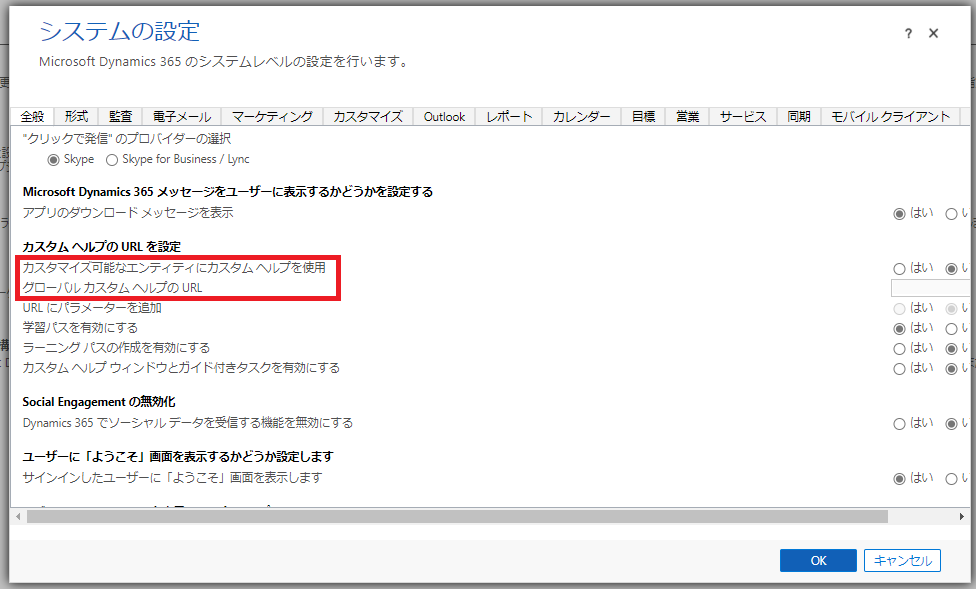Click the horizontal scrollbar thumb
The width and height of the screenshot is (976, 589).
pos(458,516)
